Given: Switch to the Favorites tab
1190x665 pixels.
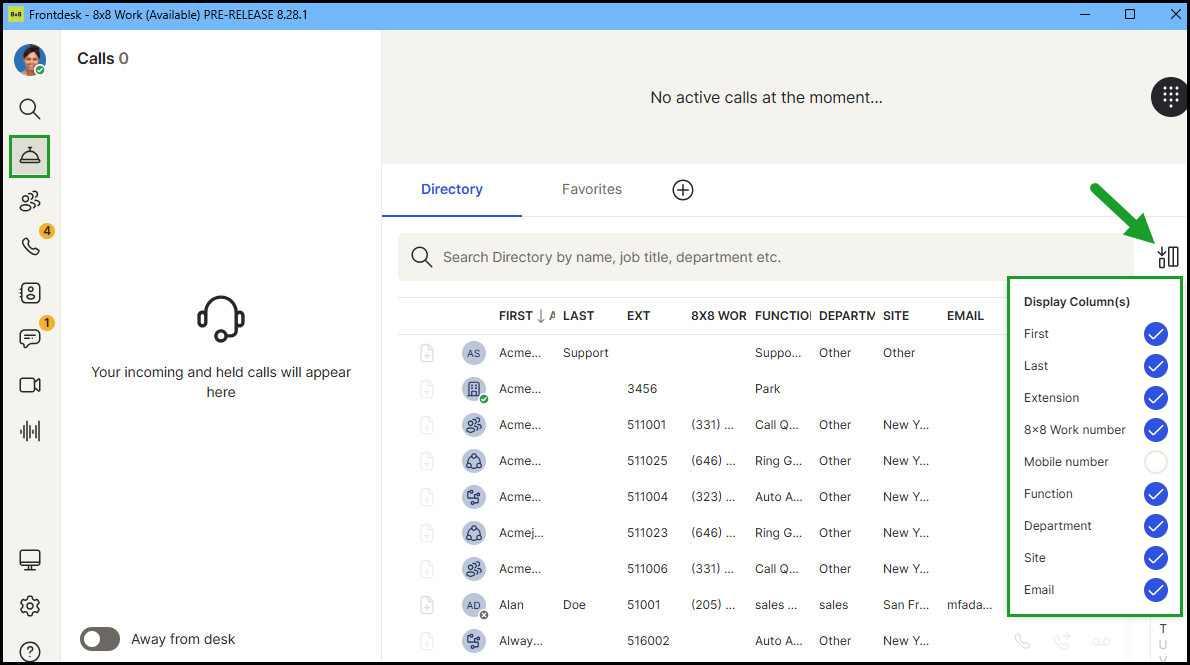Looking at the screenshot, I should (x=591, y=189).
